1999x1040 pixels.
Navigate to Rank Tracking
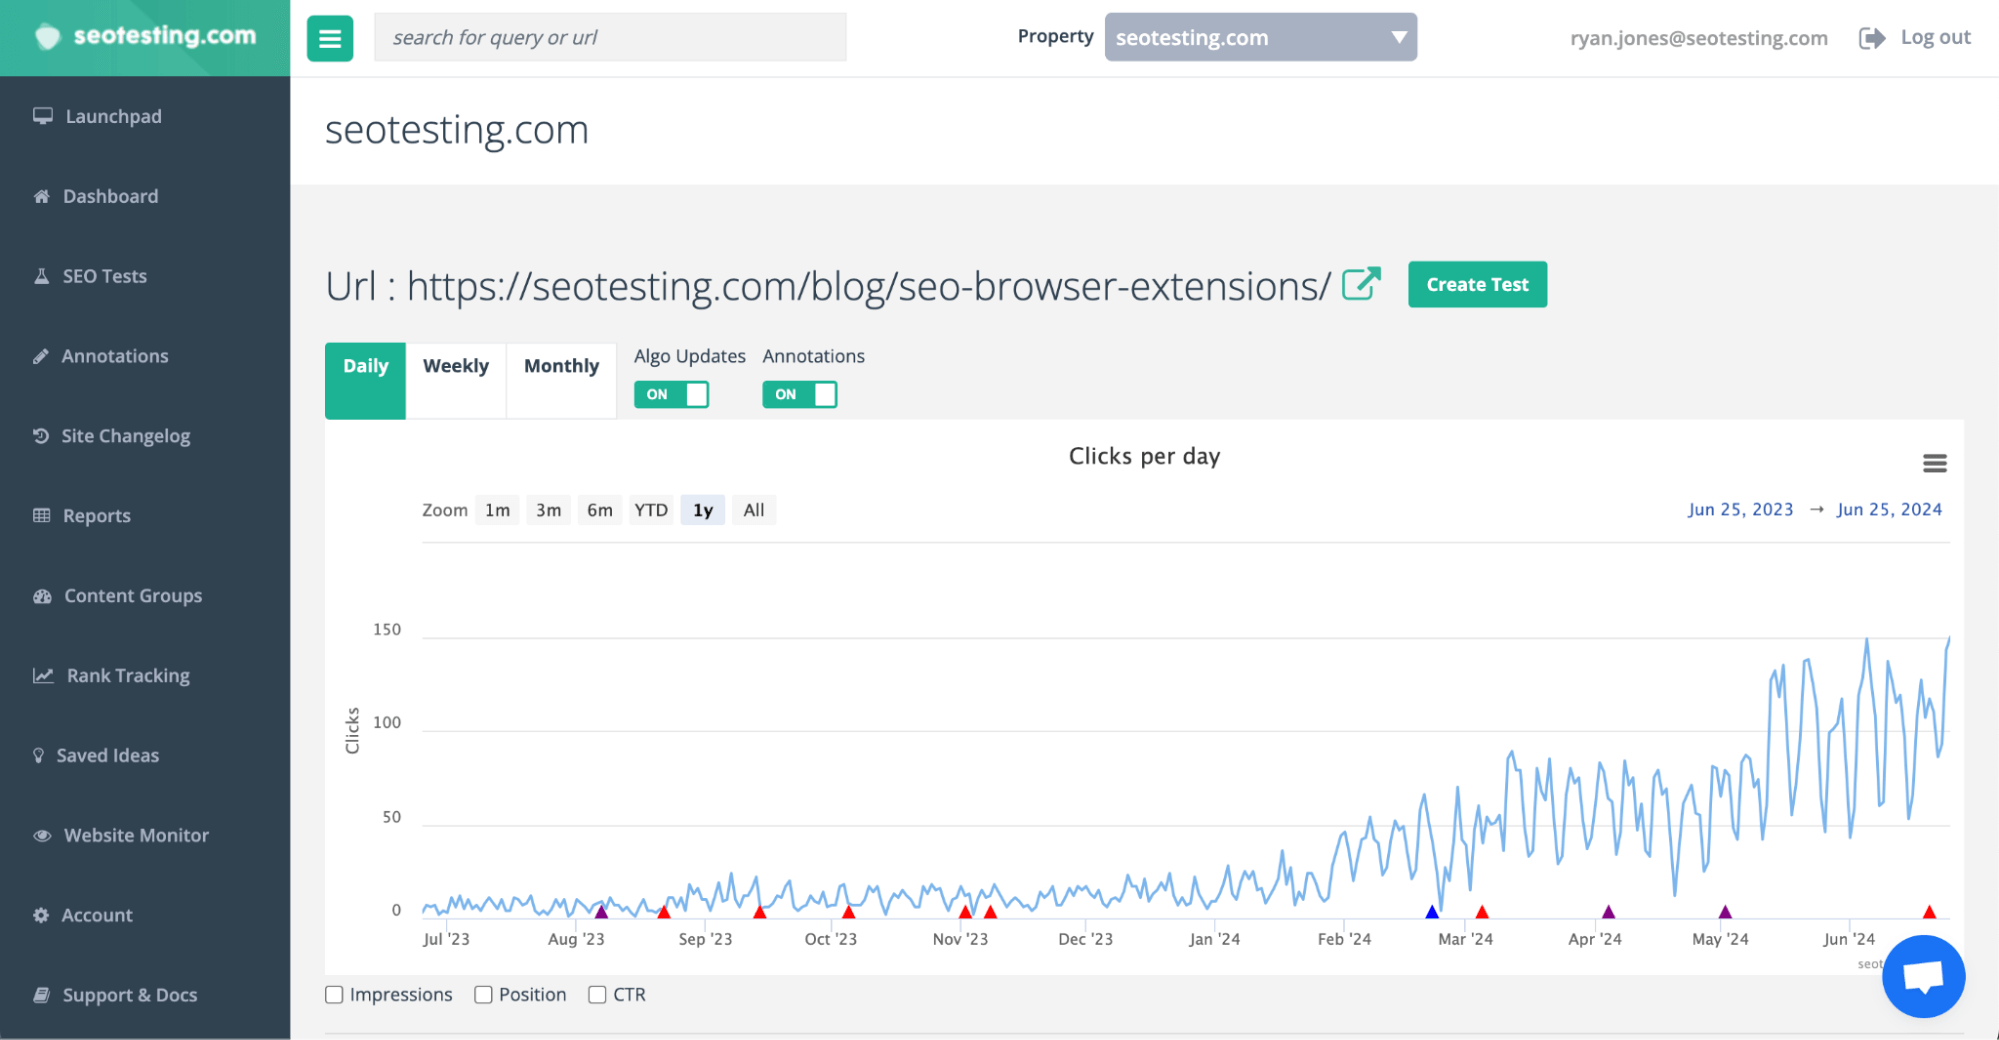128,676
